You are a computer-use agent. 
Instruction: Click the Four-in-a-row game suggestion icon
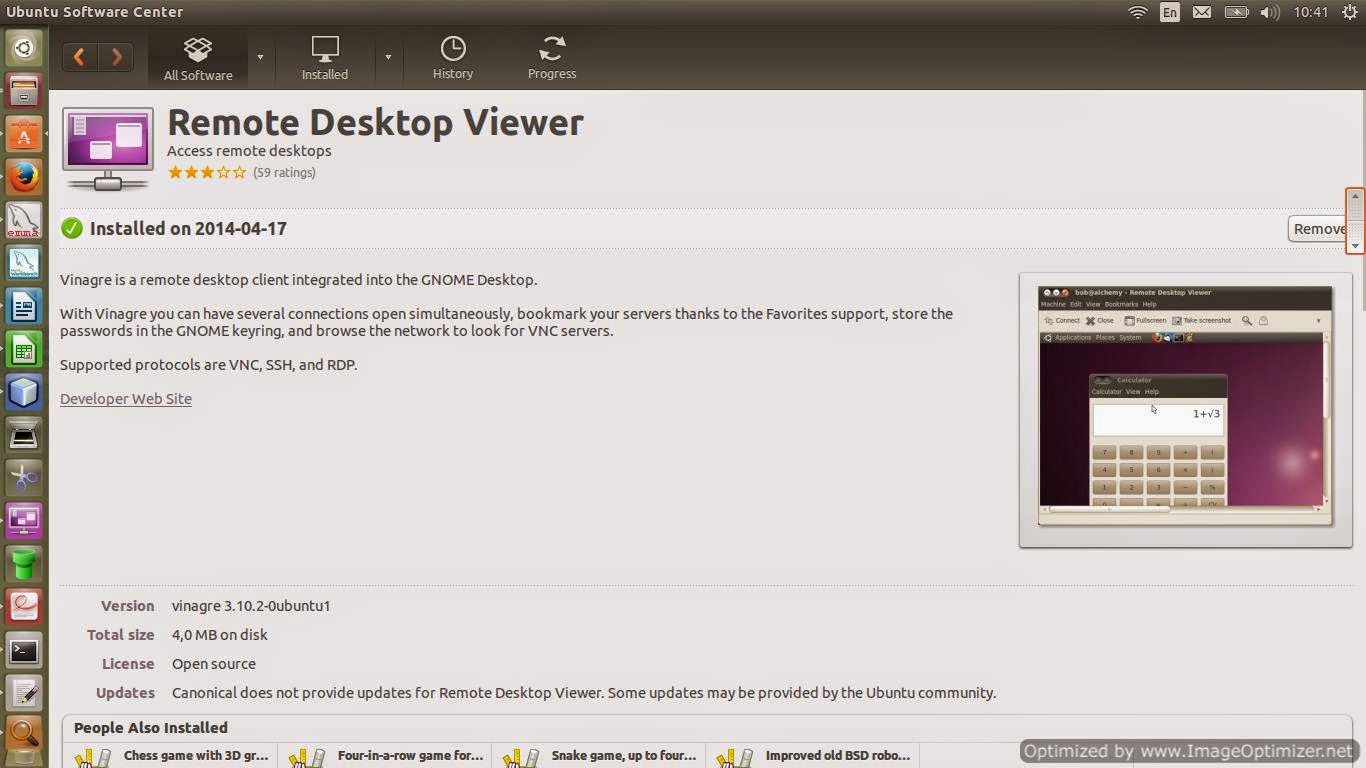306,758
